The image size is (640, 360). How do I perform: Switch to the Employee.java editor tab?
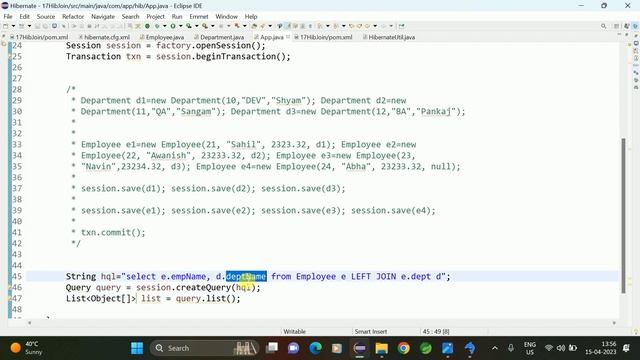162,37
